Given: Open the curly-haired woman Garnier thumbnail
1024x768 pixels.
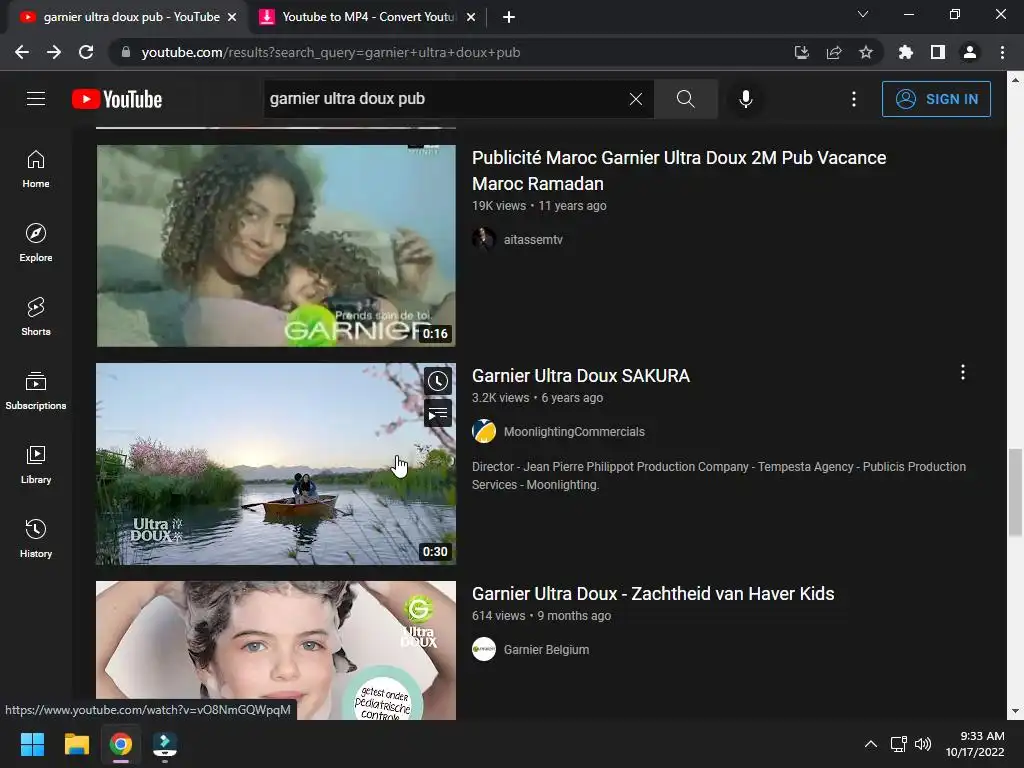Looking at the screenshot, I should pyautogui.click(x=276, y=246).
